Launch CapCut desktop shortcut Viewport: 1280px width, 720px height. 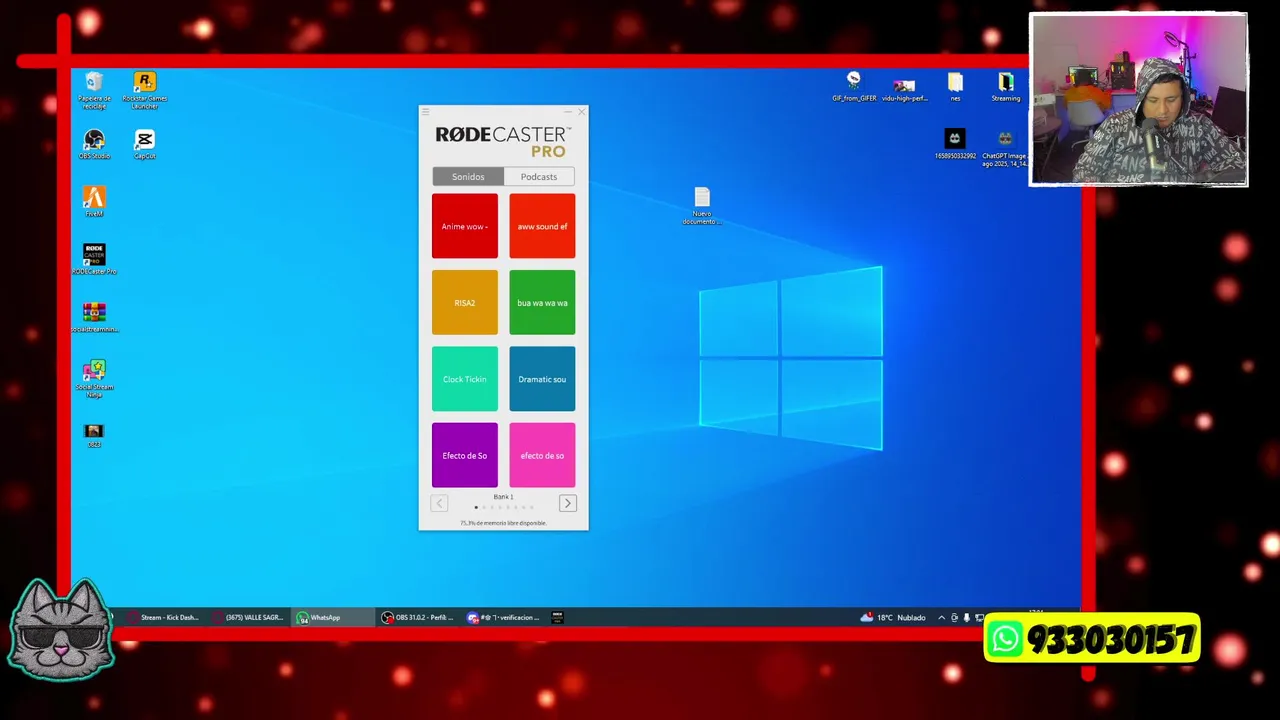[x=145, y=144]
